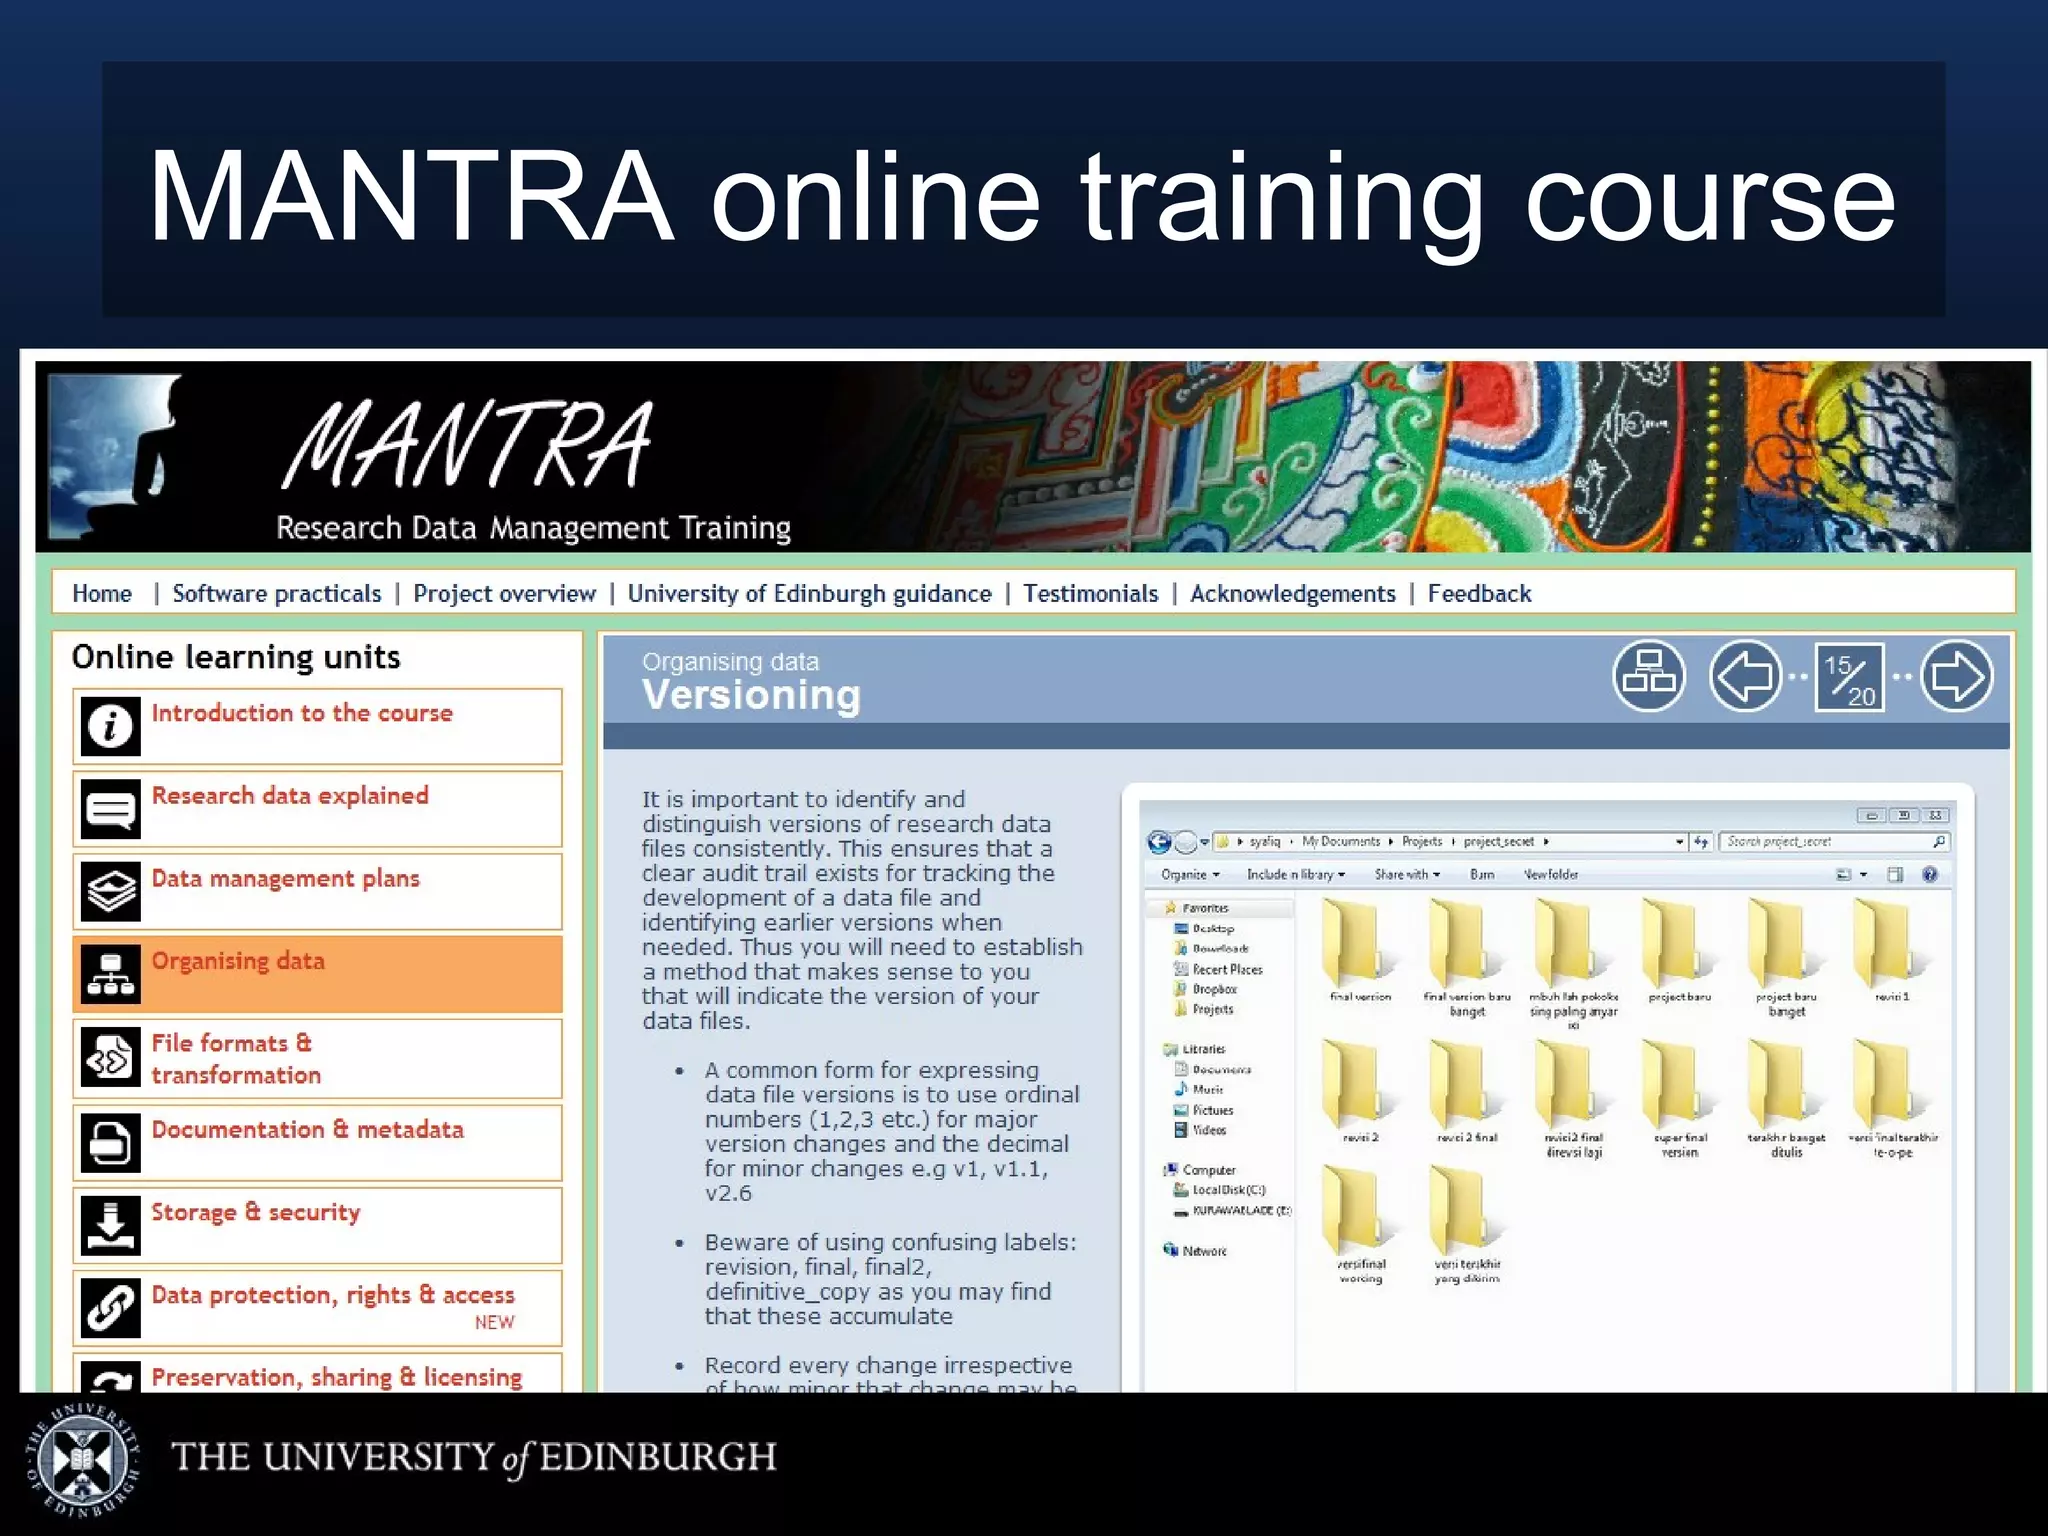Click the help icon in Explorer toolbar
The height and width of the screenshot is (1536, 2048).
1930,874
